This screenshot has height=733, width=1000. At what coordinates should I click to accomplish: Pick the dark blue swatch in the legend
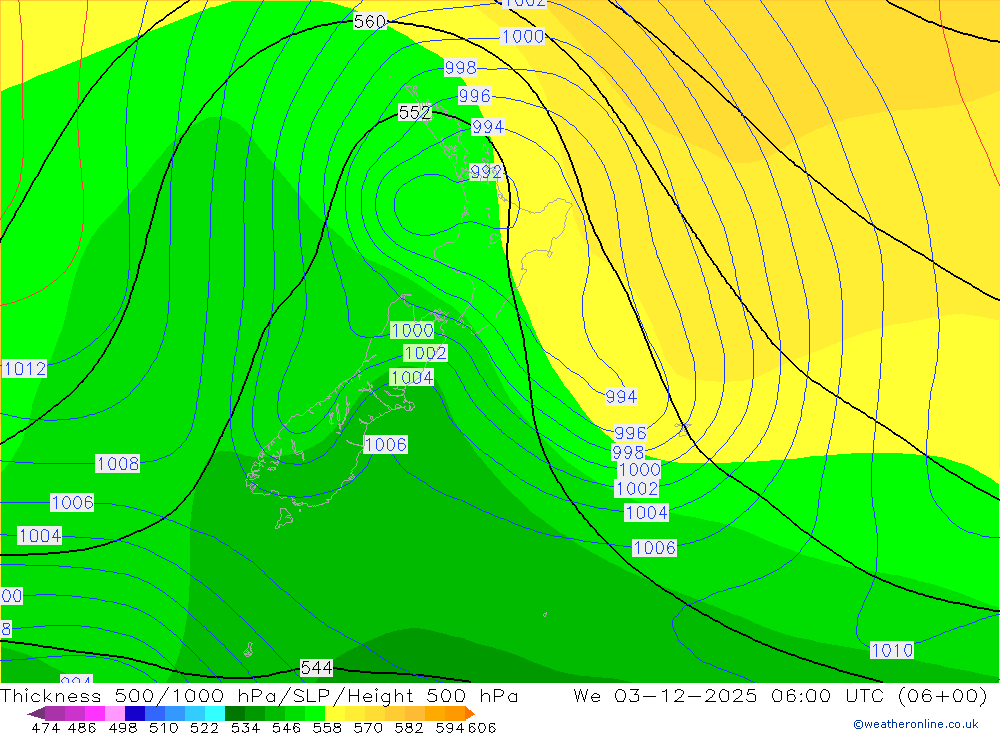[x=135, y=714]
